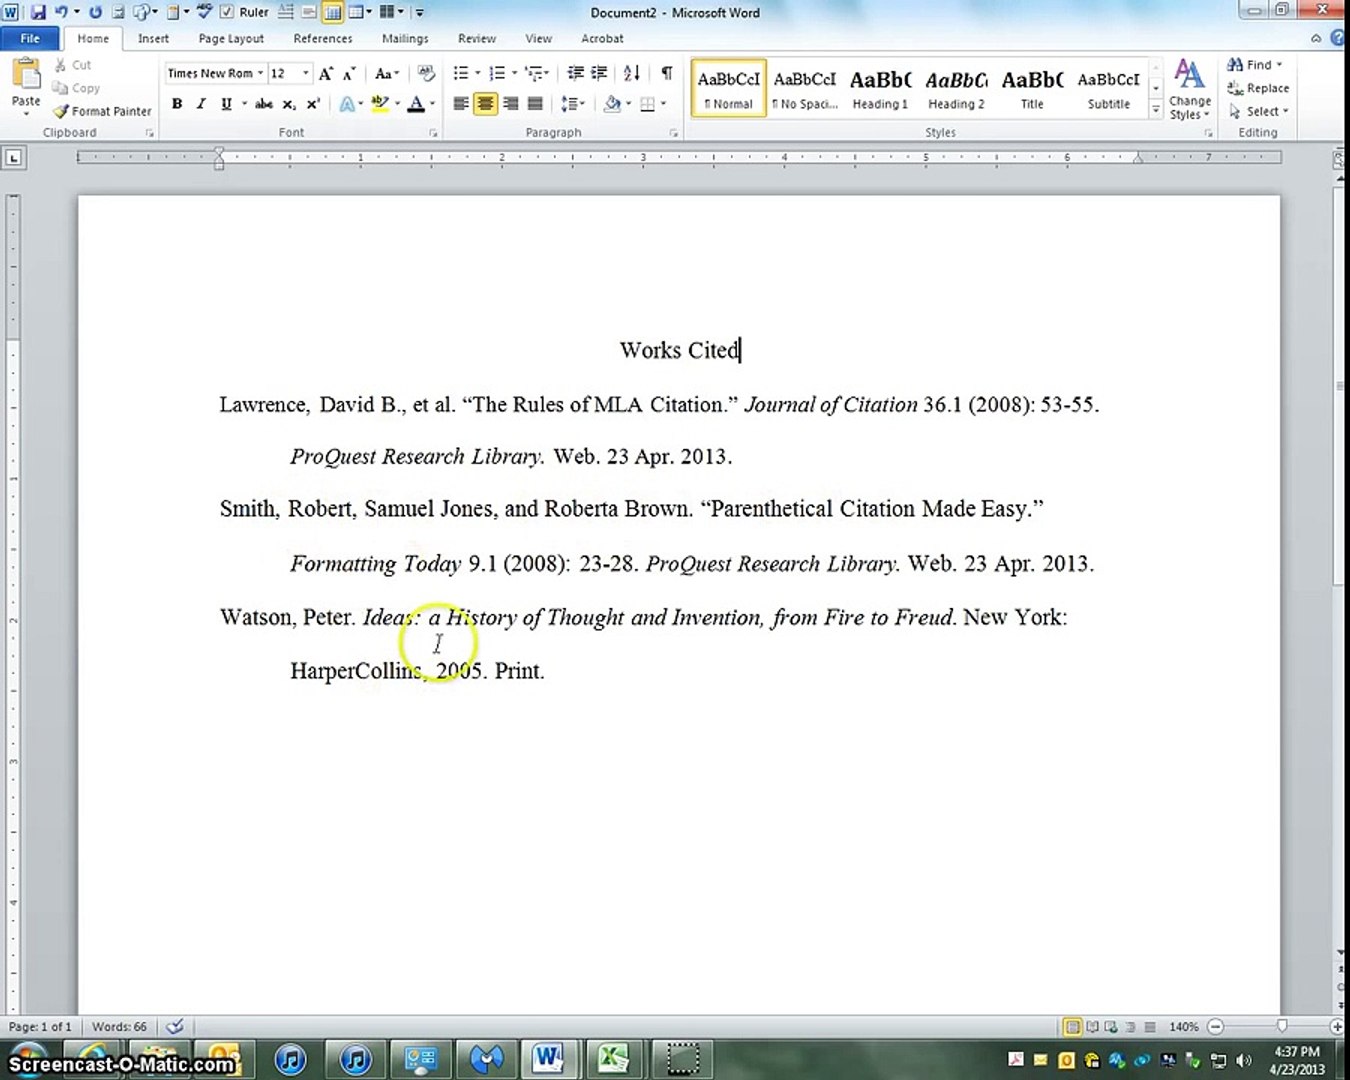Open the font size dropdown
The width and height of the screenshot is (1350, 1080).
[306, 73]
